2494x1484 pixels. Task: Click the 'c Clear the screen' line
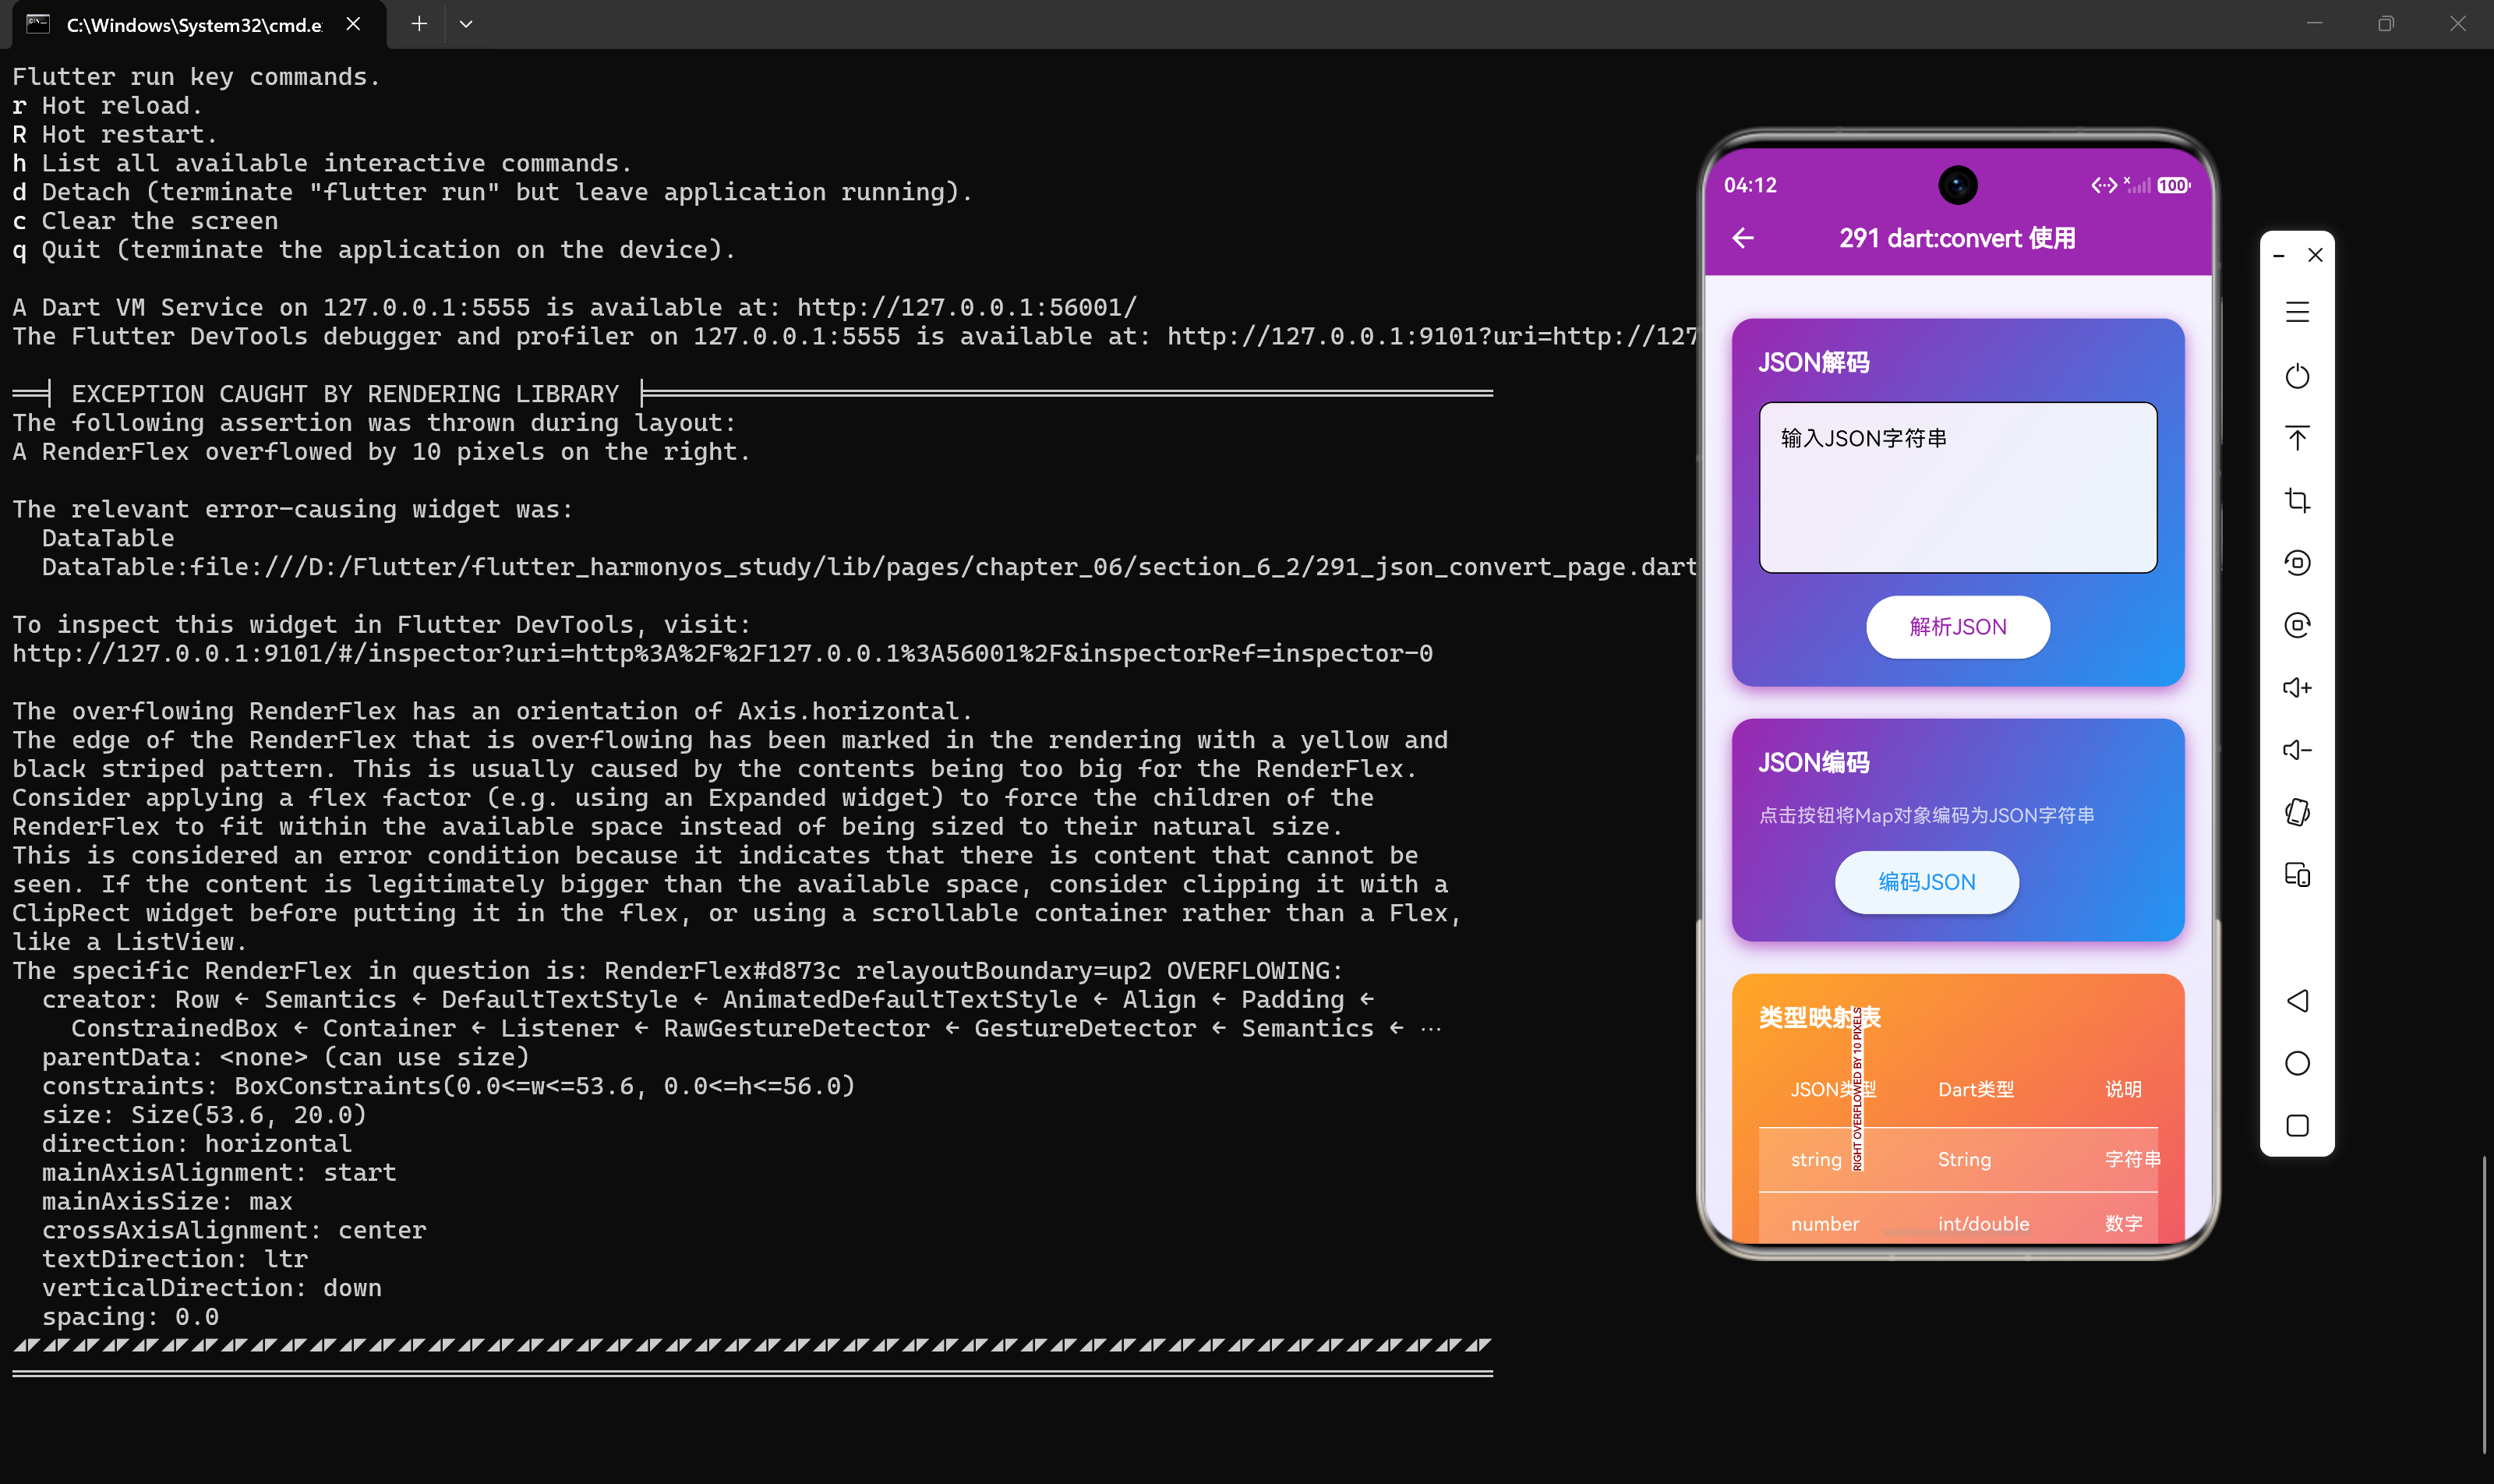click(x=145, y=221)
